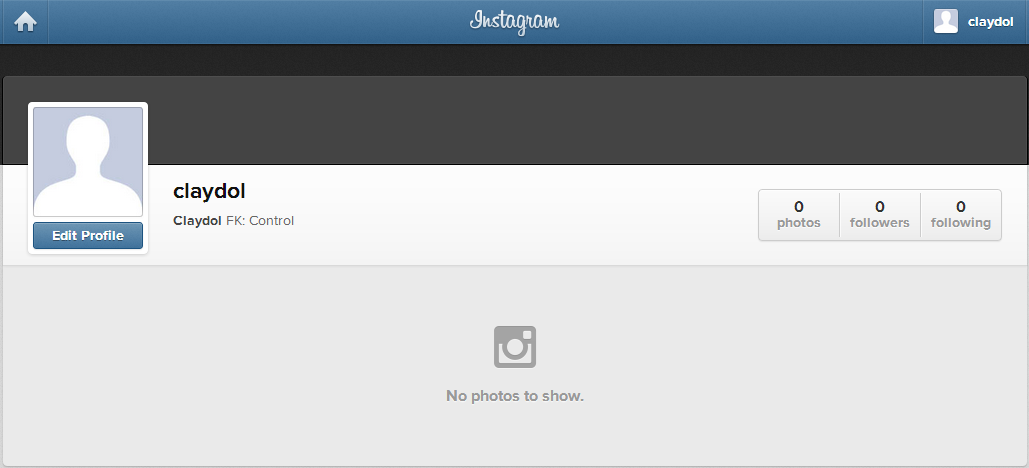Viewport: 1029px width, 468px height.
Task: Click the zero above the followers label
Action: 879,207
